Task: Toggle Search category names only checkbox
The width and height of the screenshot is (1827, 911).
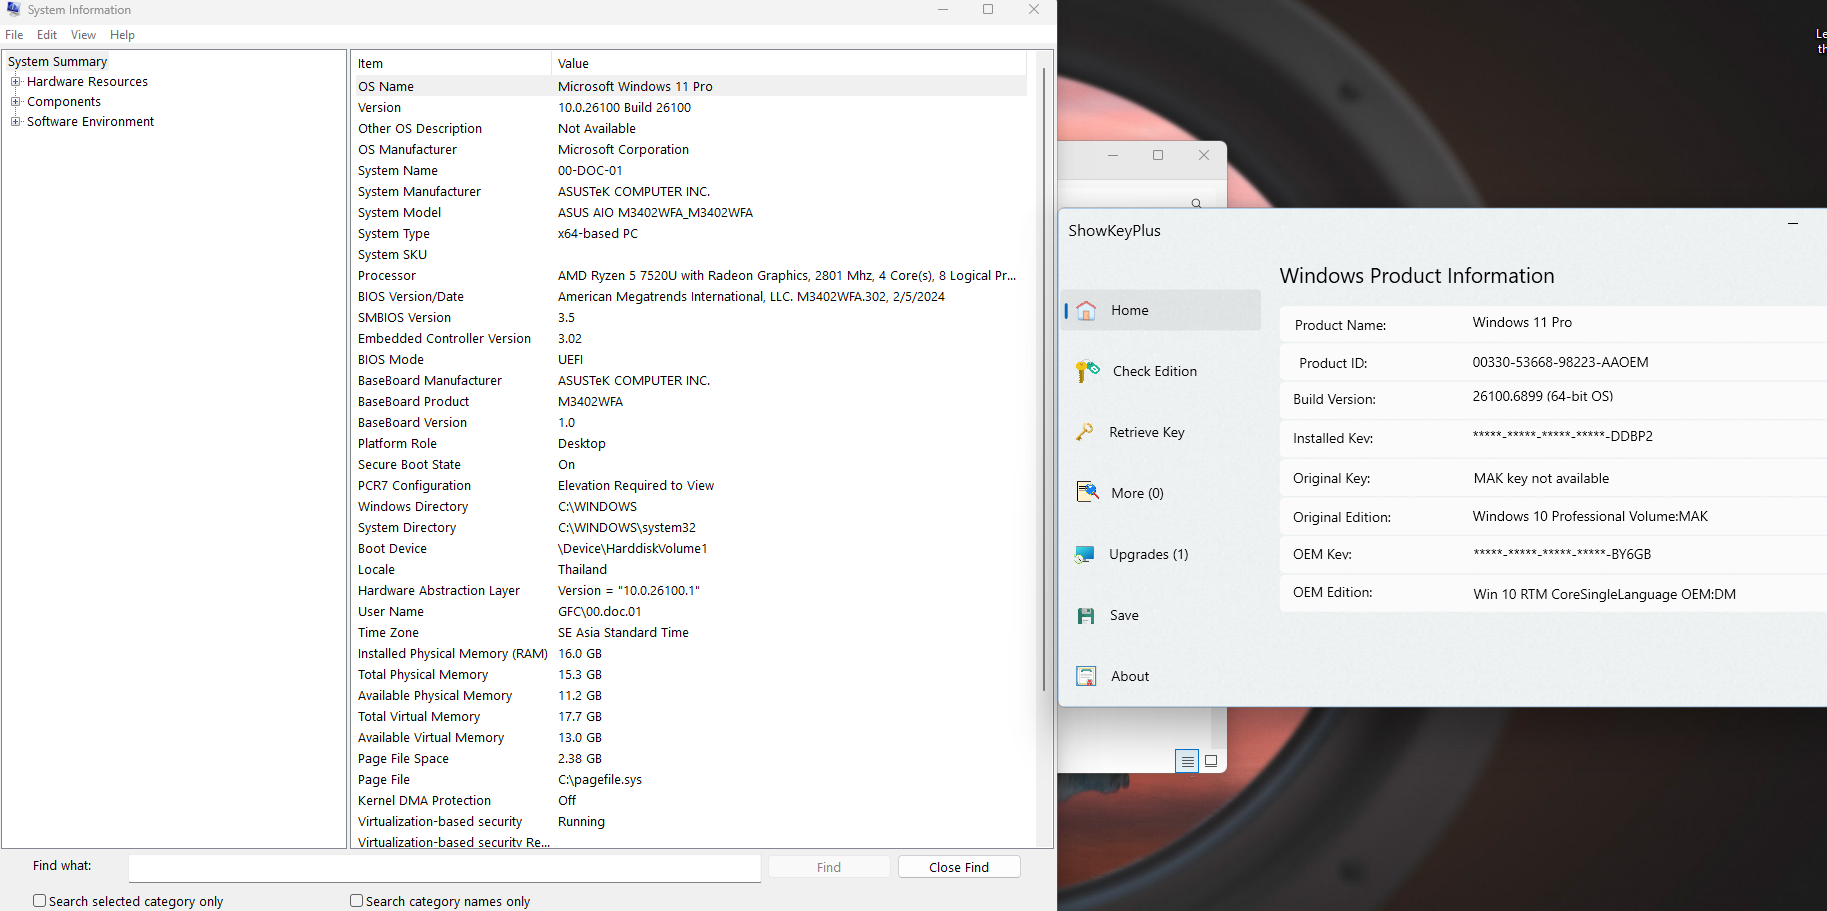Action: 356,901
